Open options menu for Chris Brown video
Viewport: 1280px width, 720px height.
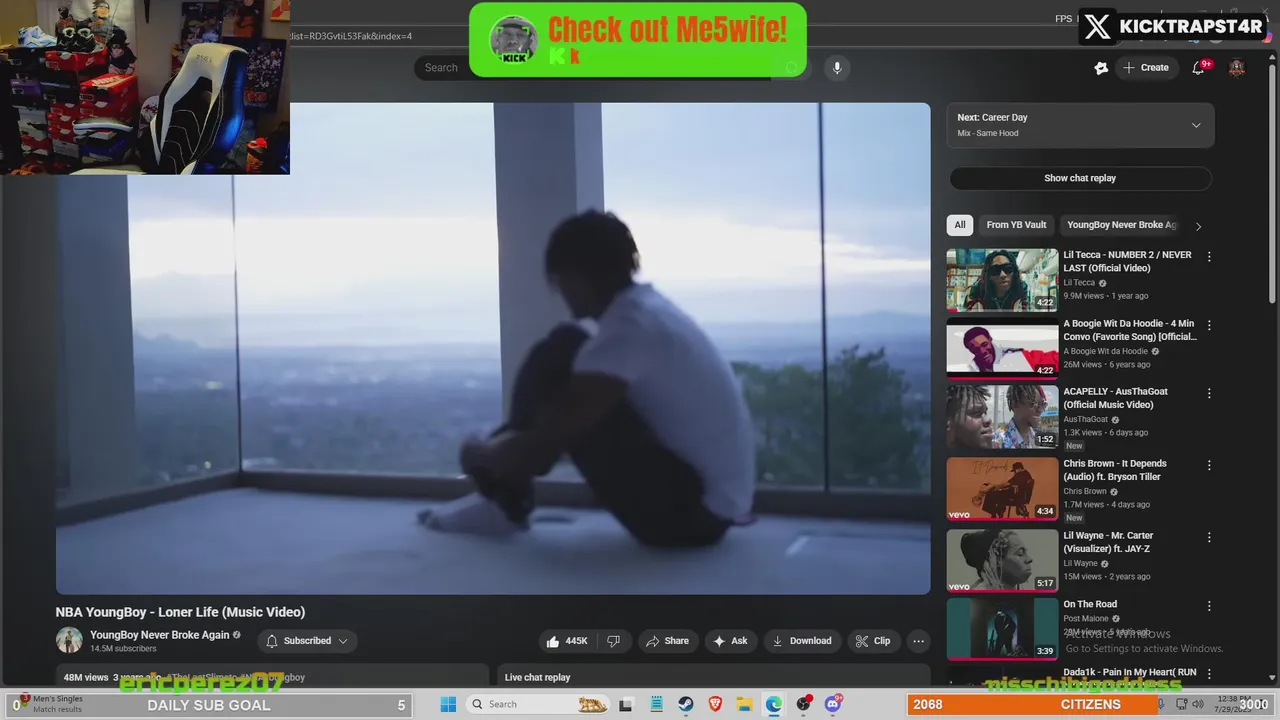[1209, 465]
